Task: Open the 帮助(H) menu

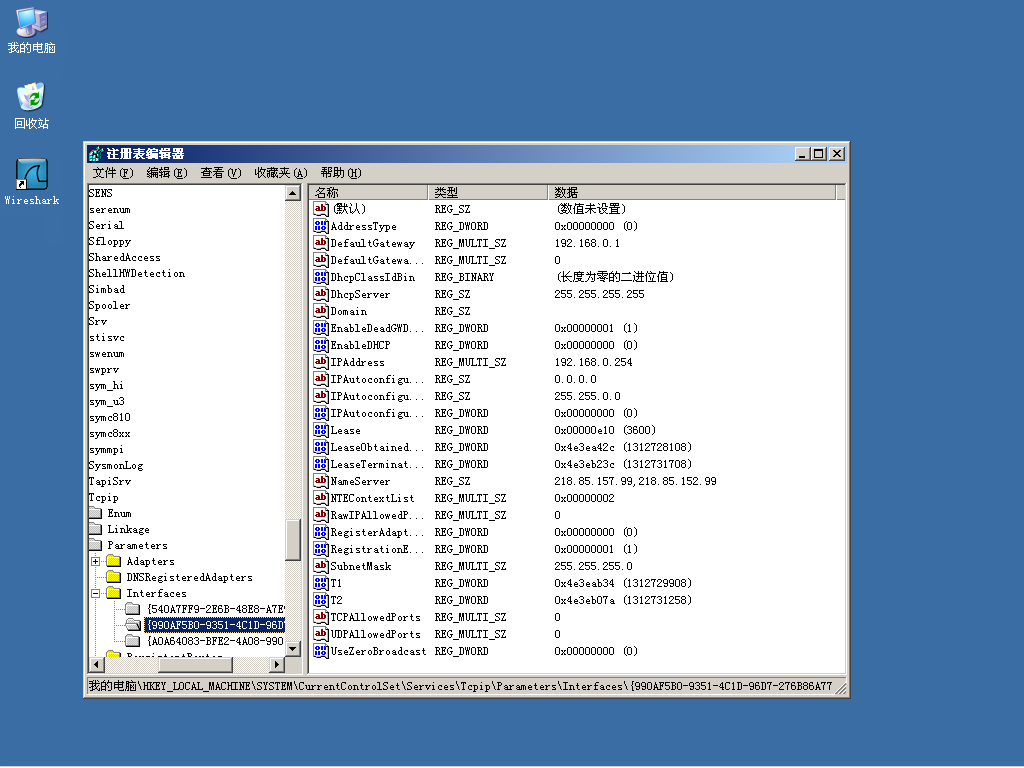Action: [341, 172]
